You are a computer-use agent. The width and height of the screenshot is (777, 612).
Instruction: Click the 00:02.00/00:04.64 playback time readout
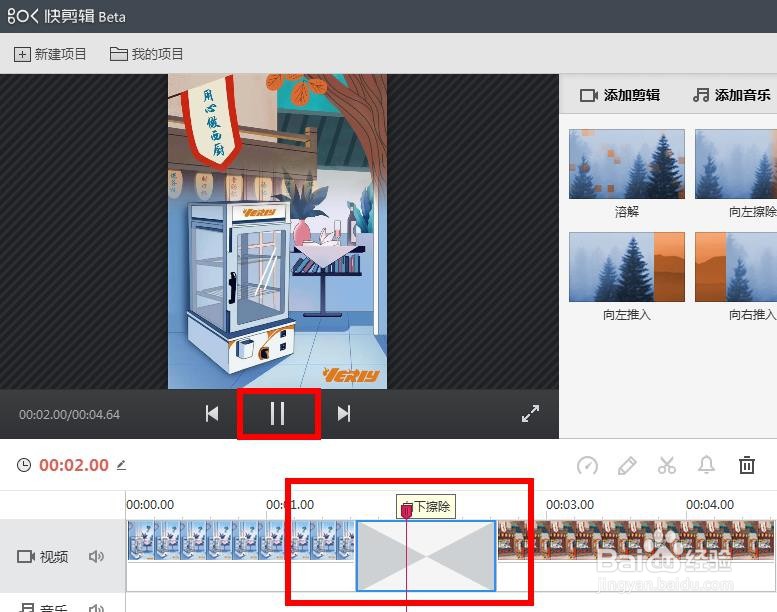tap(69, 414)
